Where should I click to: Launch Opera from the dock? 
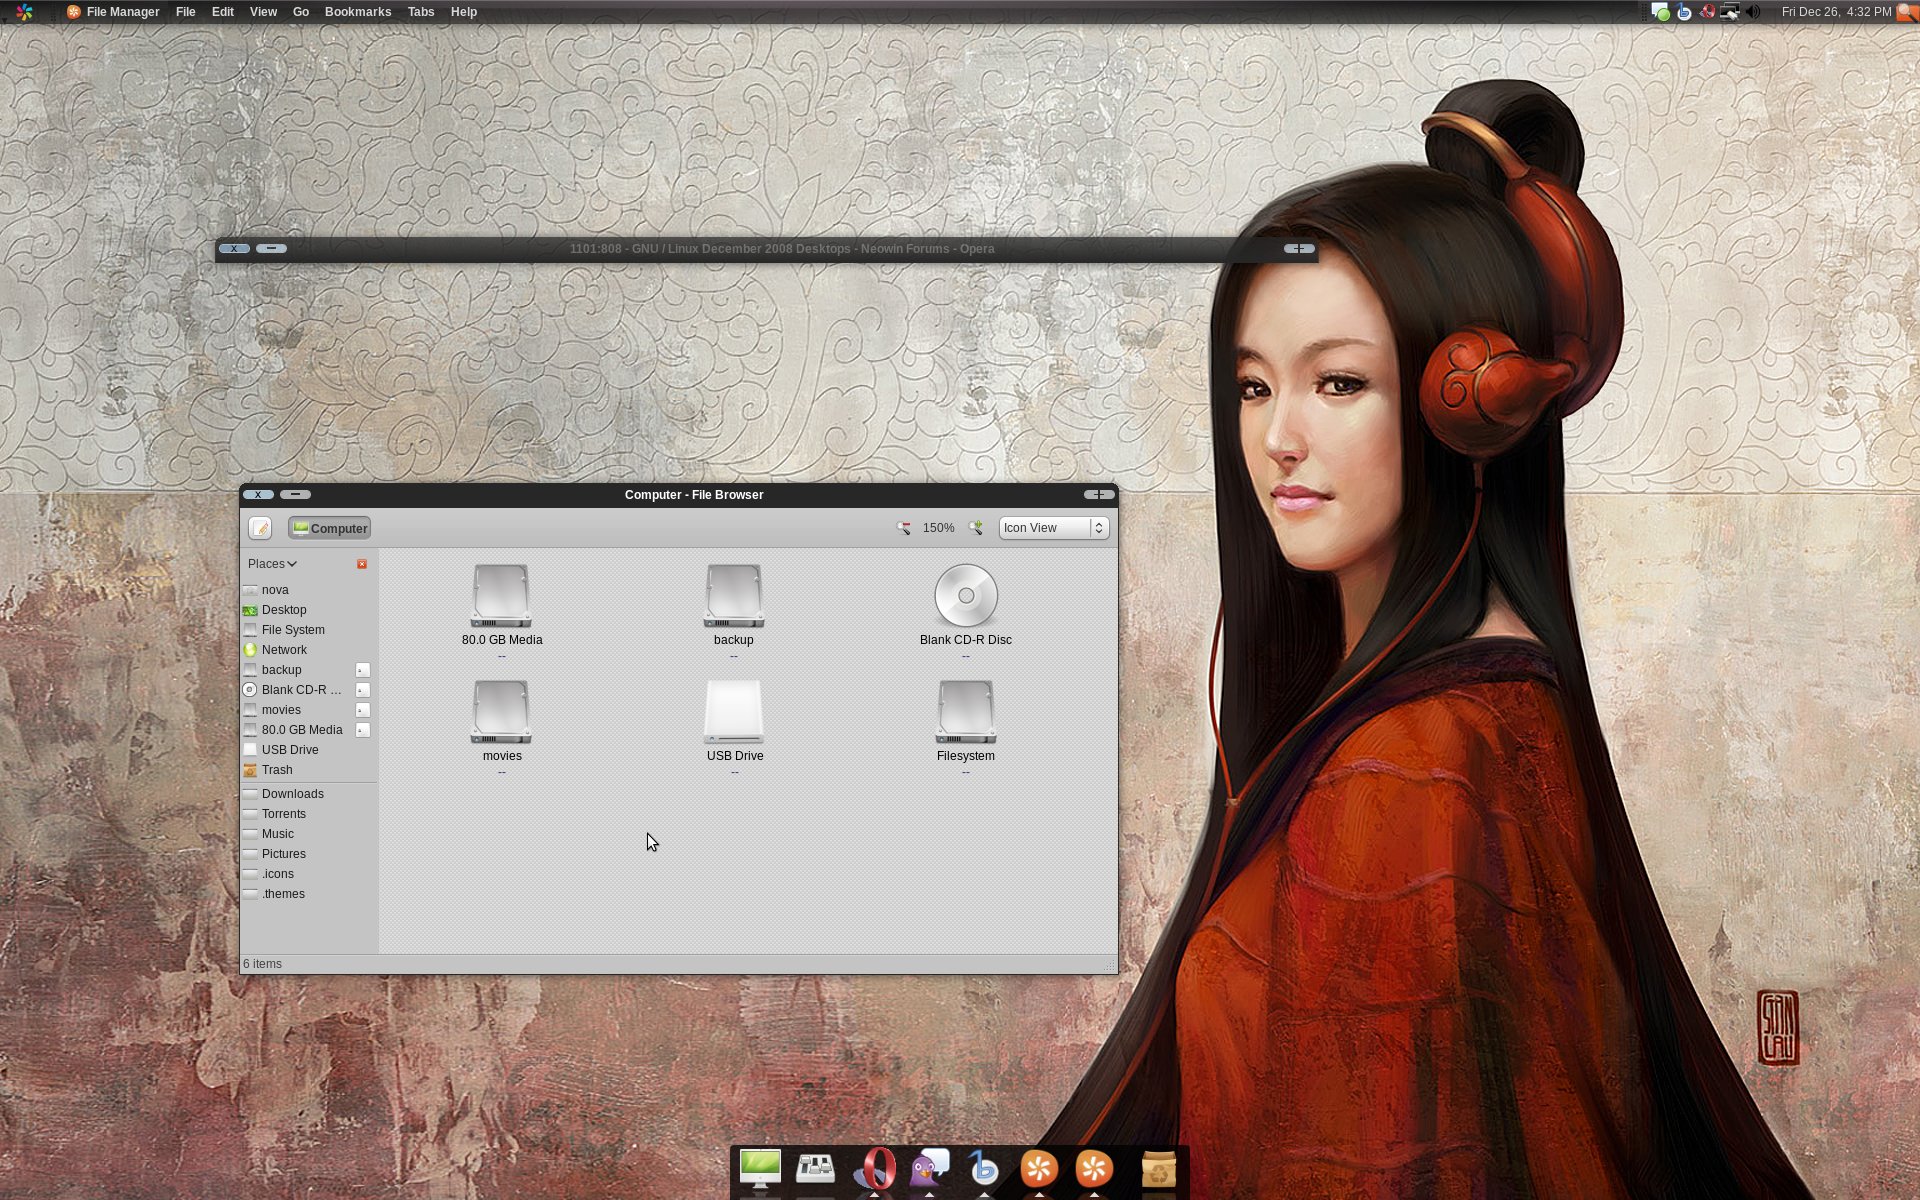click(x=876, y=1168)
